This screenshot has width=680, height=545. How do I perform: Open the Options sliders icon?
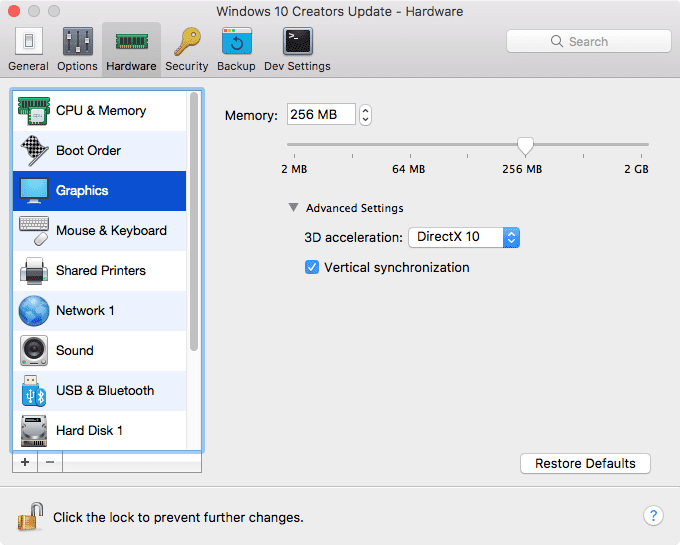point(78,41)
